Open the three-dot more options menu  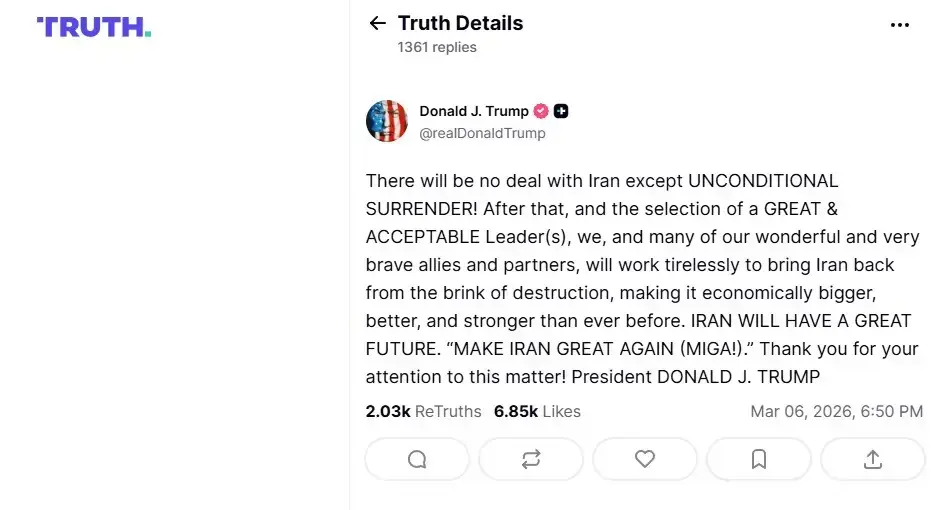[x=900, y=25]
